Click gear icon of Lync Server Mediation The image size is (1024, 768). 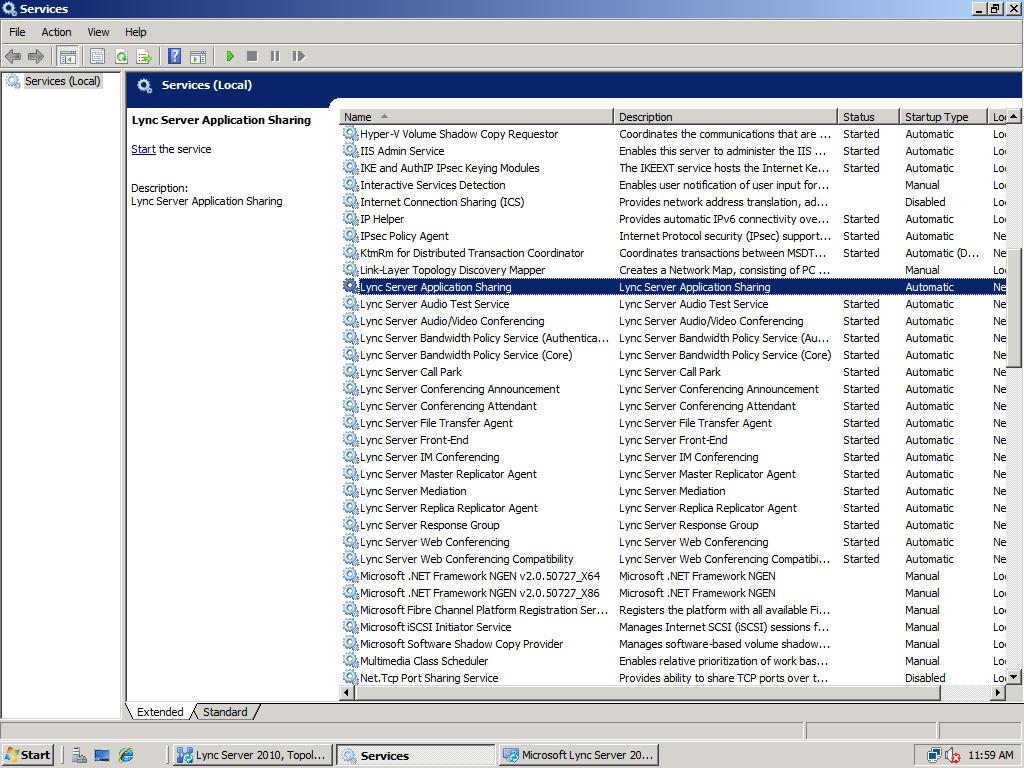(351, 490)
